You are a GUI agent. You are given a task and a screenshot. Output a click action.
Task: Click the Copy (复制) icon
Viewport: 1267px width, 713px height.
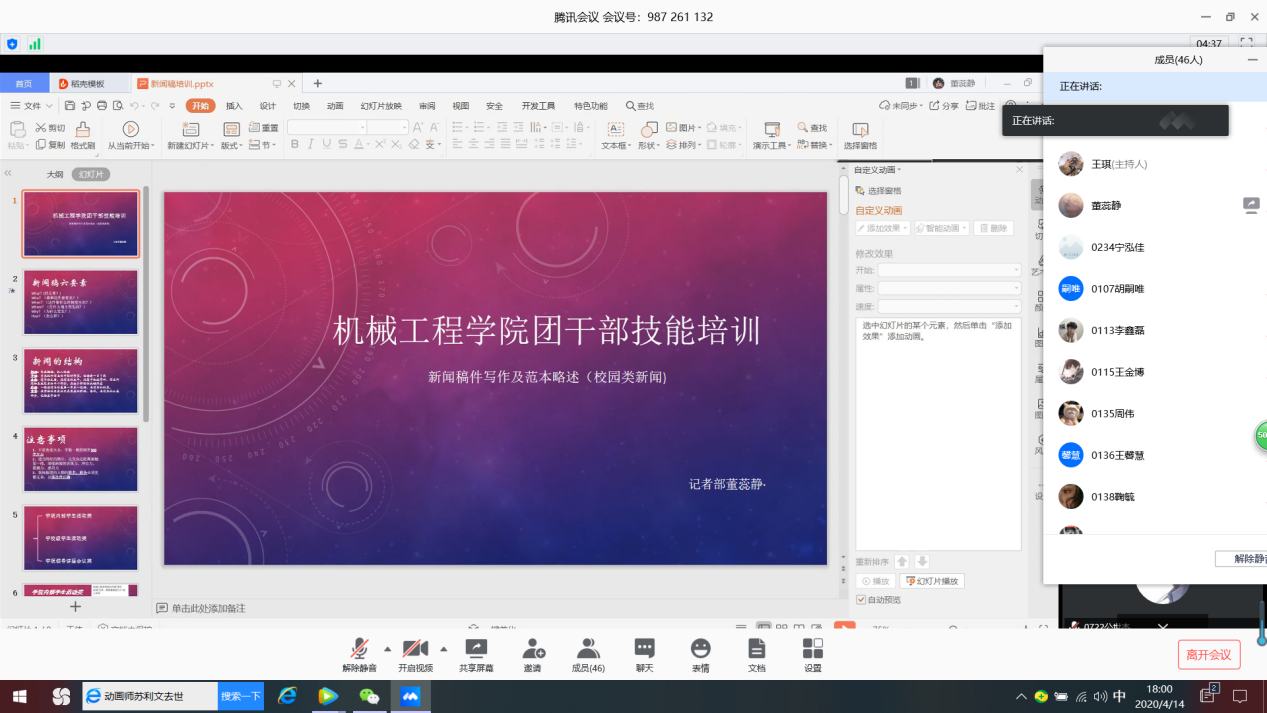pos(41,145)
